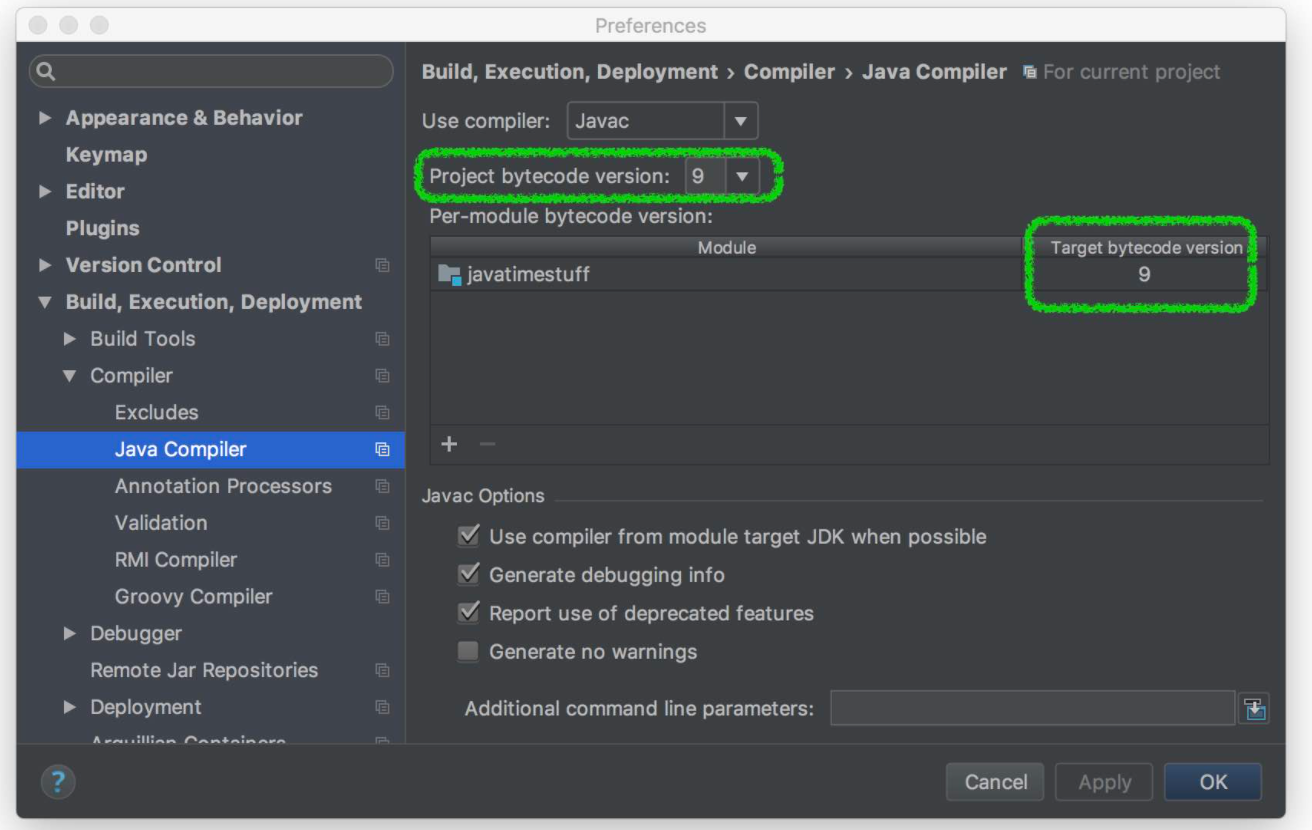Uncheck 'Report use of deprecated features'
Screen dimensions: 1312x830
(467, 613)
